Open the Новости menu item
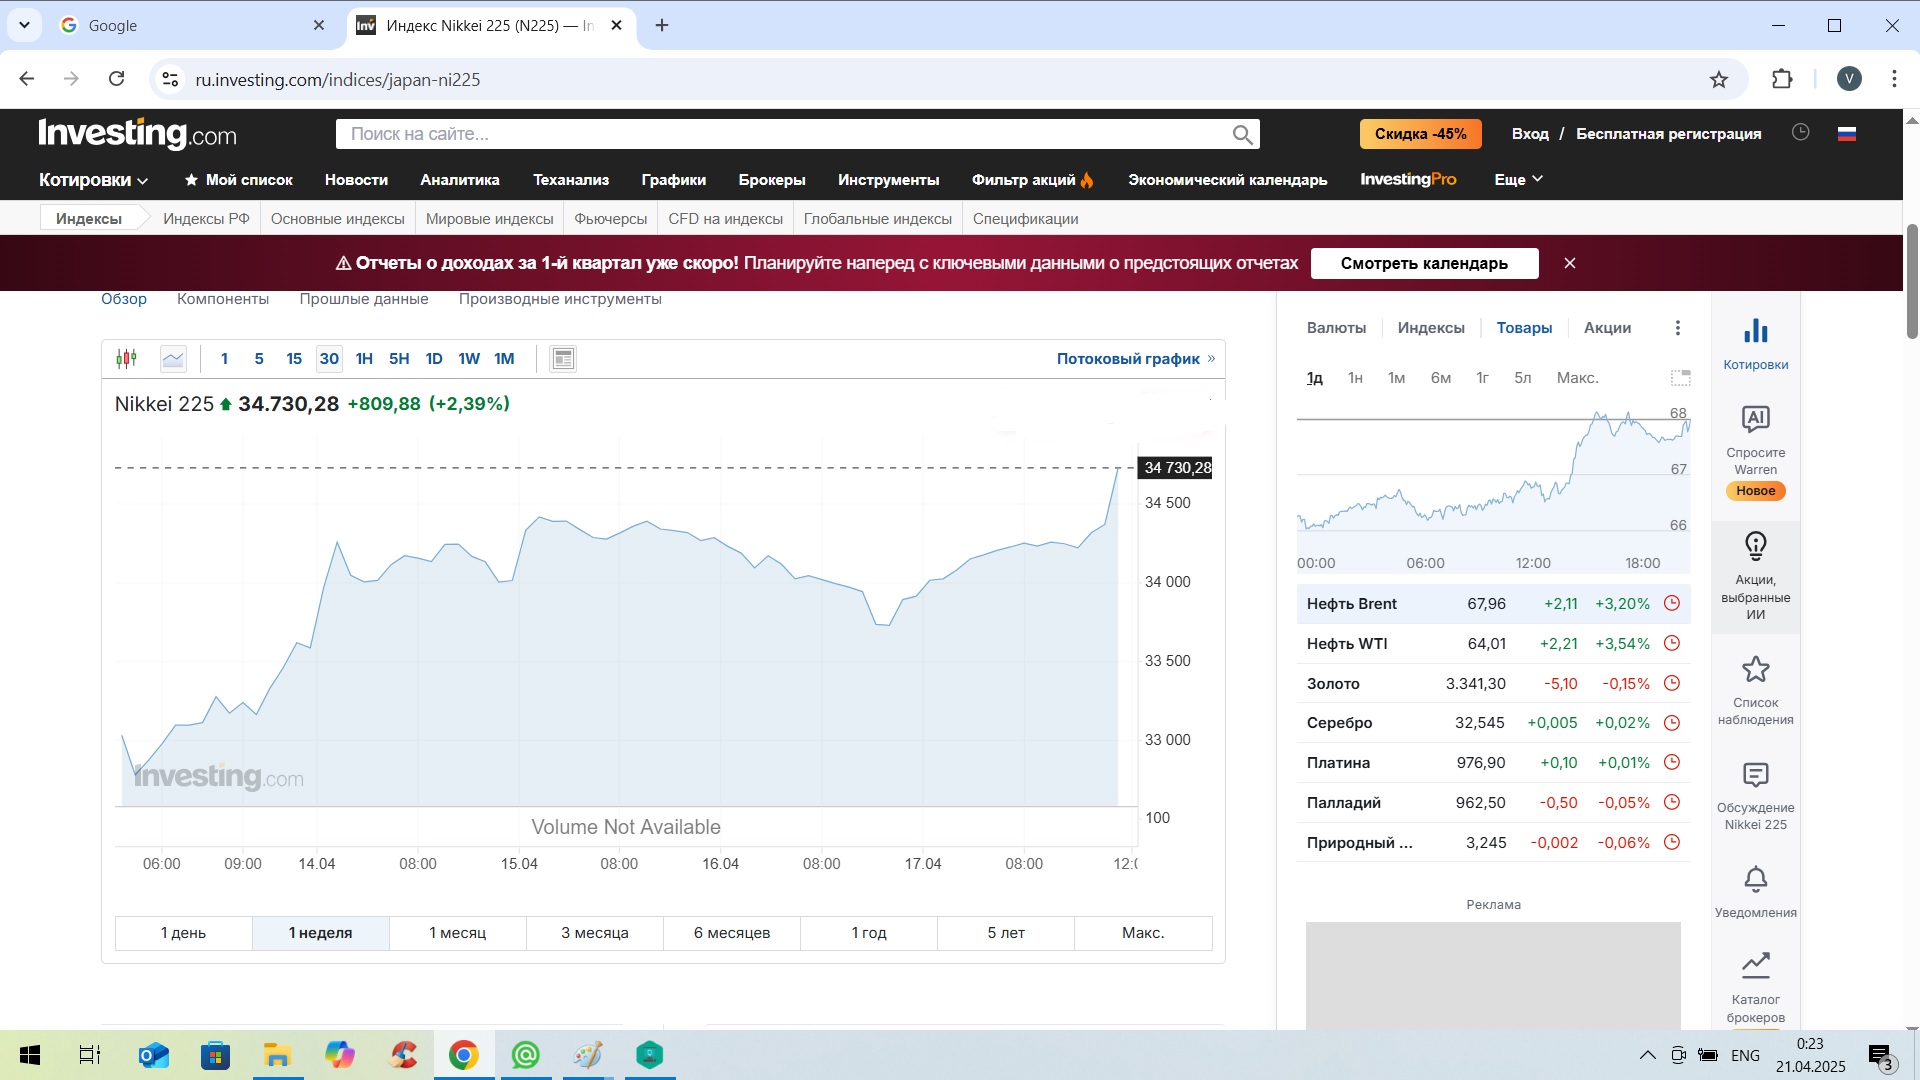 (356, 180)
